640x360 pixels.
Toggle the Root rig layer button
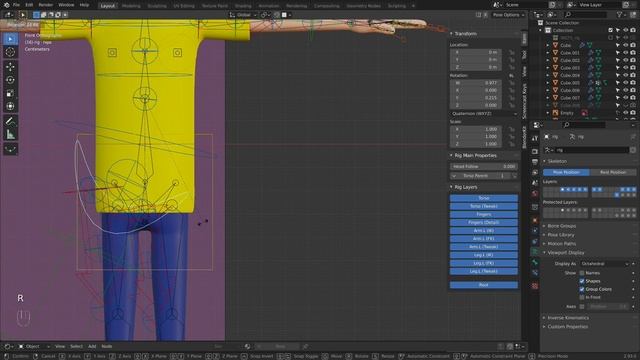point(484,285)
